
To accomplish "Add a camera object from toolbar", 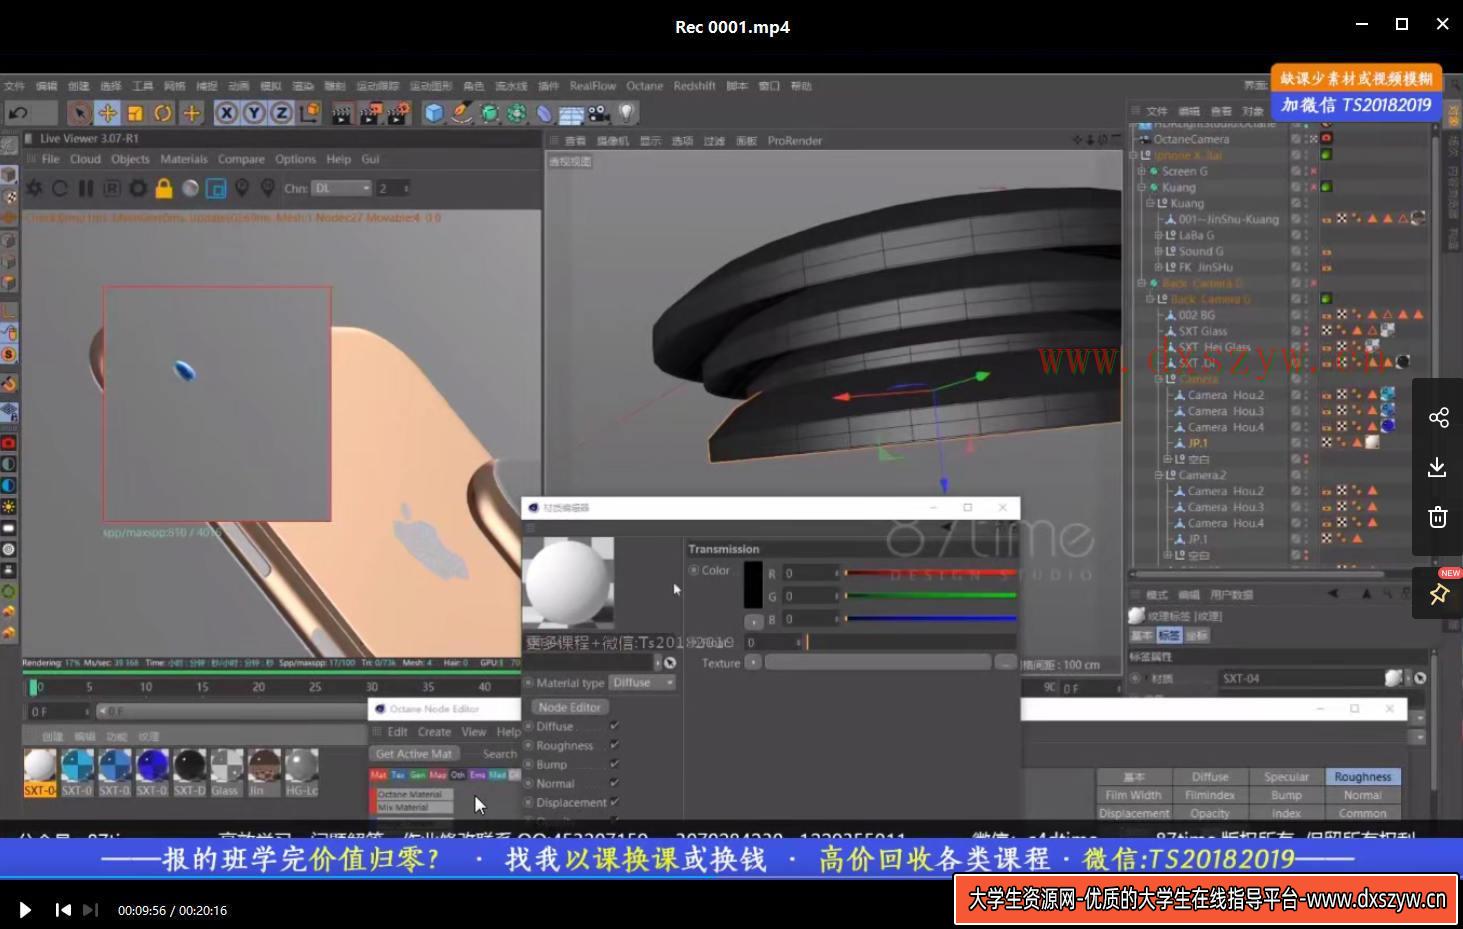I will point(599,113).
